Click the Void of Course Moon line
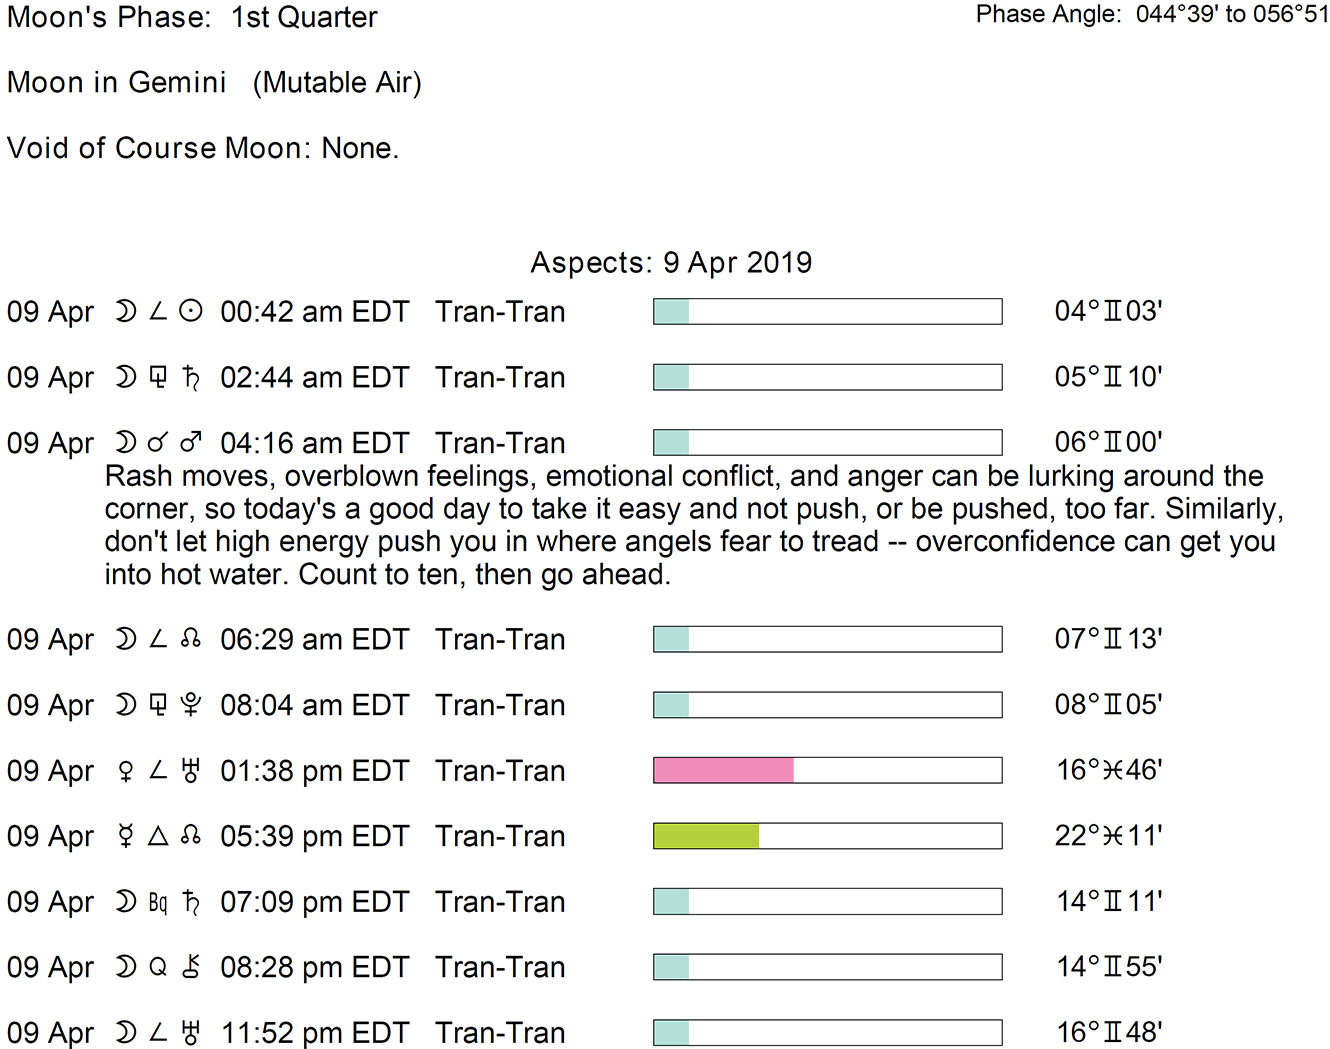The height and width of the screenshot is (1049, 1330). point(203,148)
